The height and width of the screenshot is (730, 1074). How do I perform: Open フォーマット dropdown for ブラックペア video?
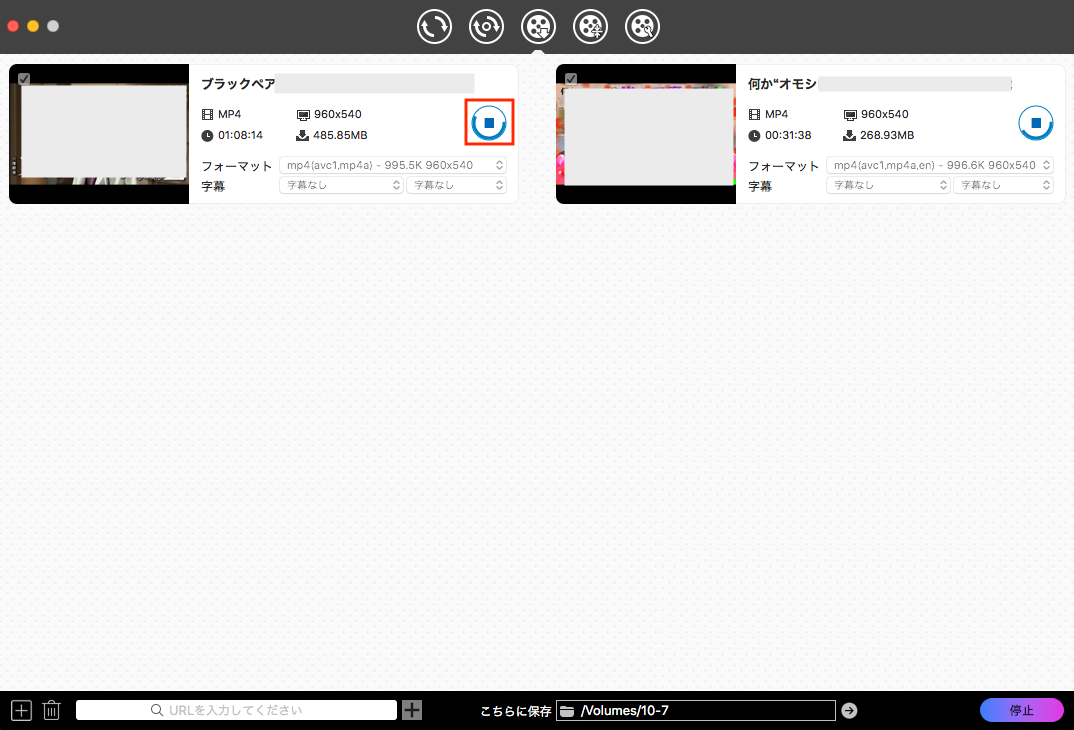[392, 165]
